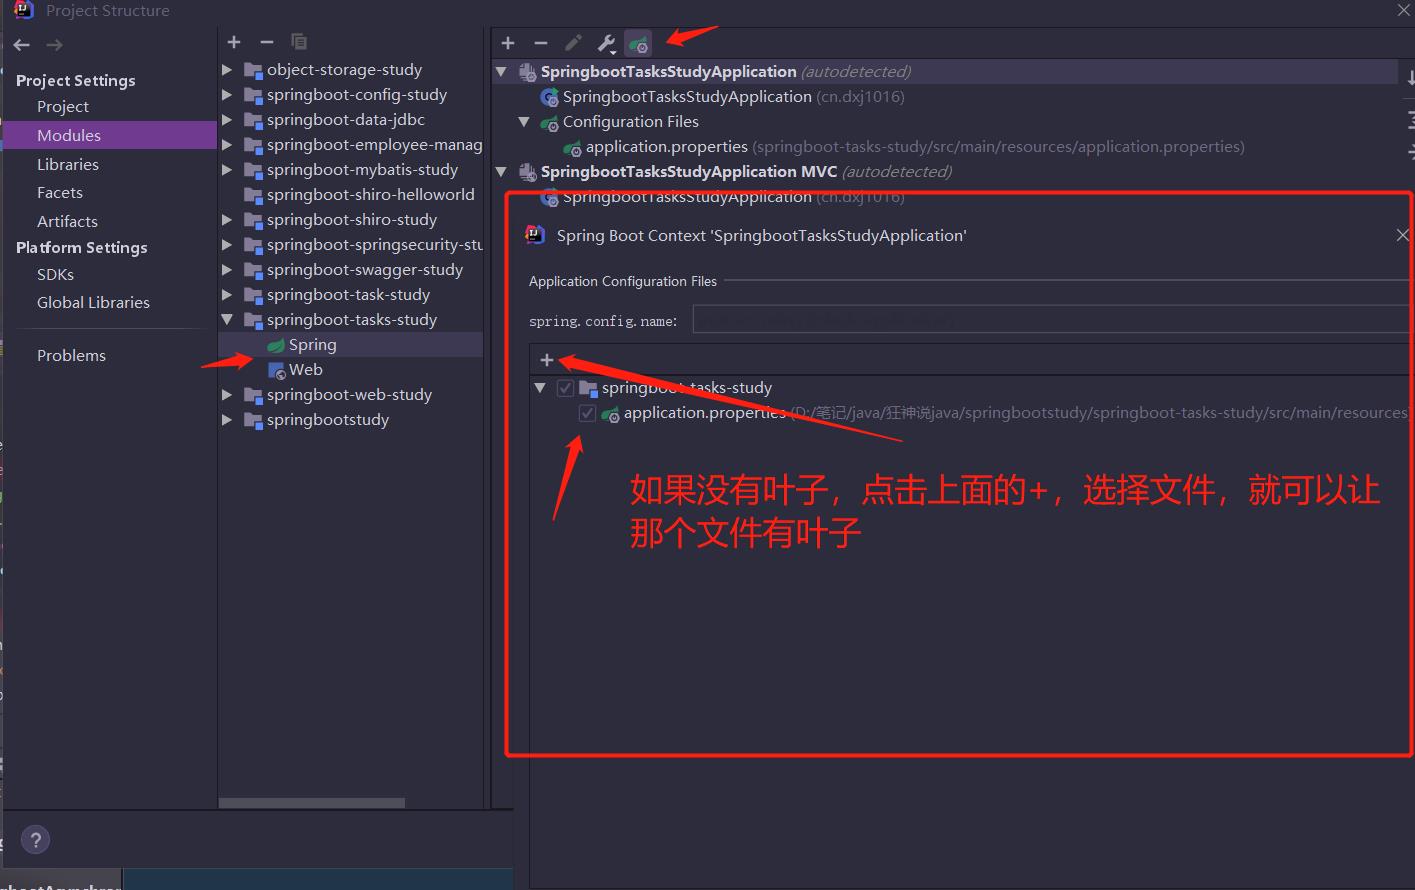Open Problems page

coord(71,355)
